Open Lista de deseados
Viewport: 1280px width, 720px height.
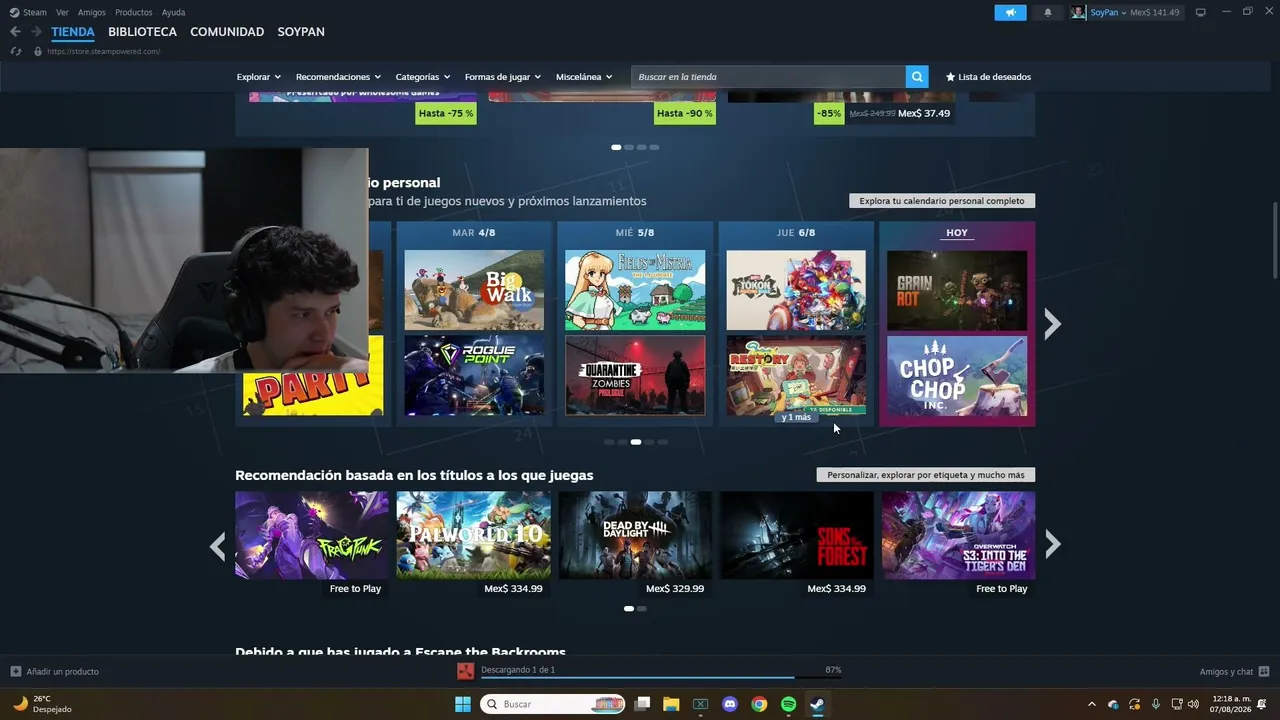pos(988,77)
